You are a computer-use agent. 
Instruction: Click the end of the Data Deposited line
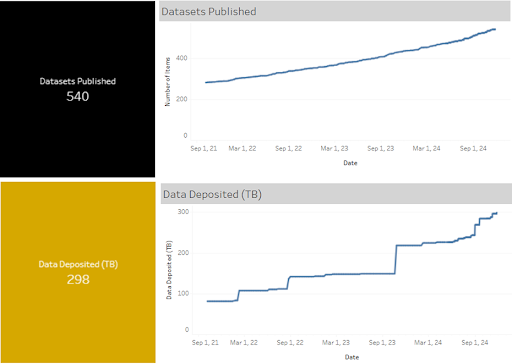(x=496, y=213)
